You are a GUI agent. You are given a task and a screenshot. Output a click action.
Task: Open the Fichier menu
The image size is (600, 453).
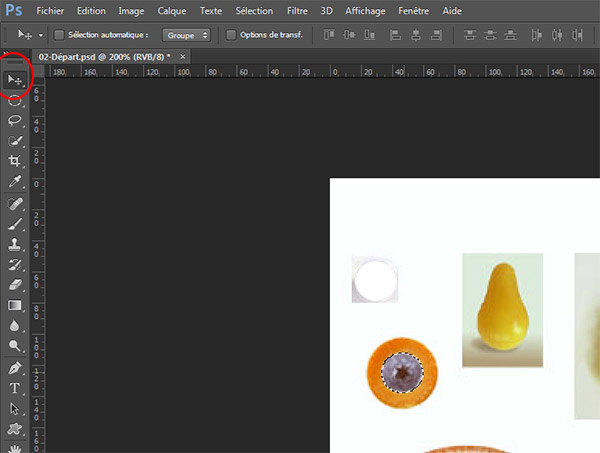pos(50,11)
